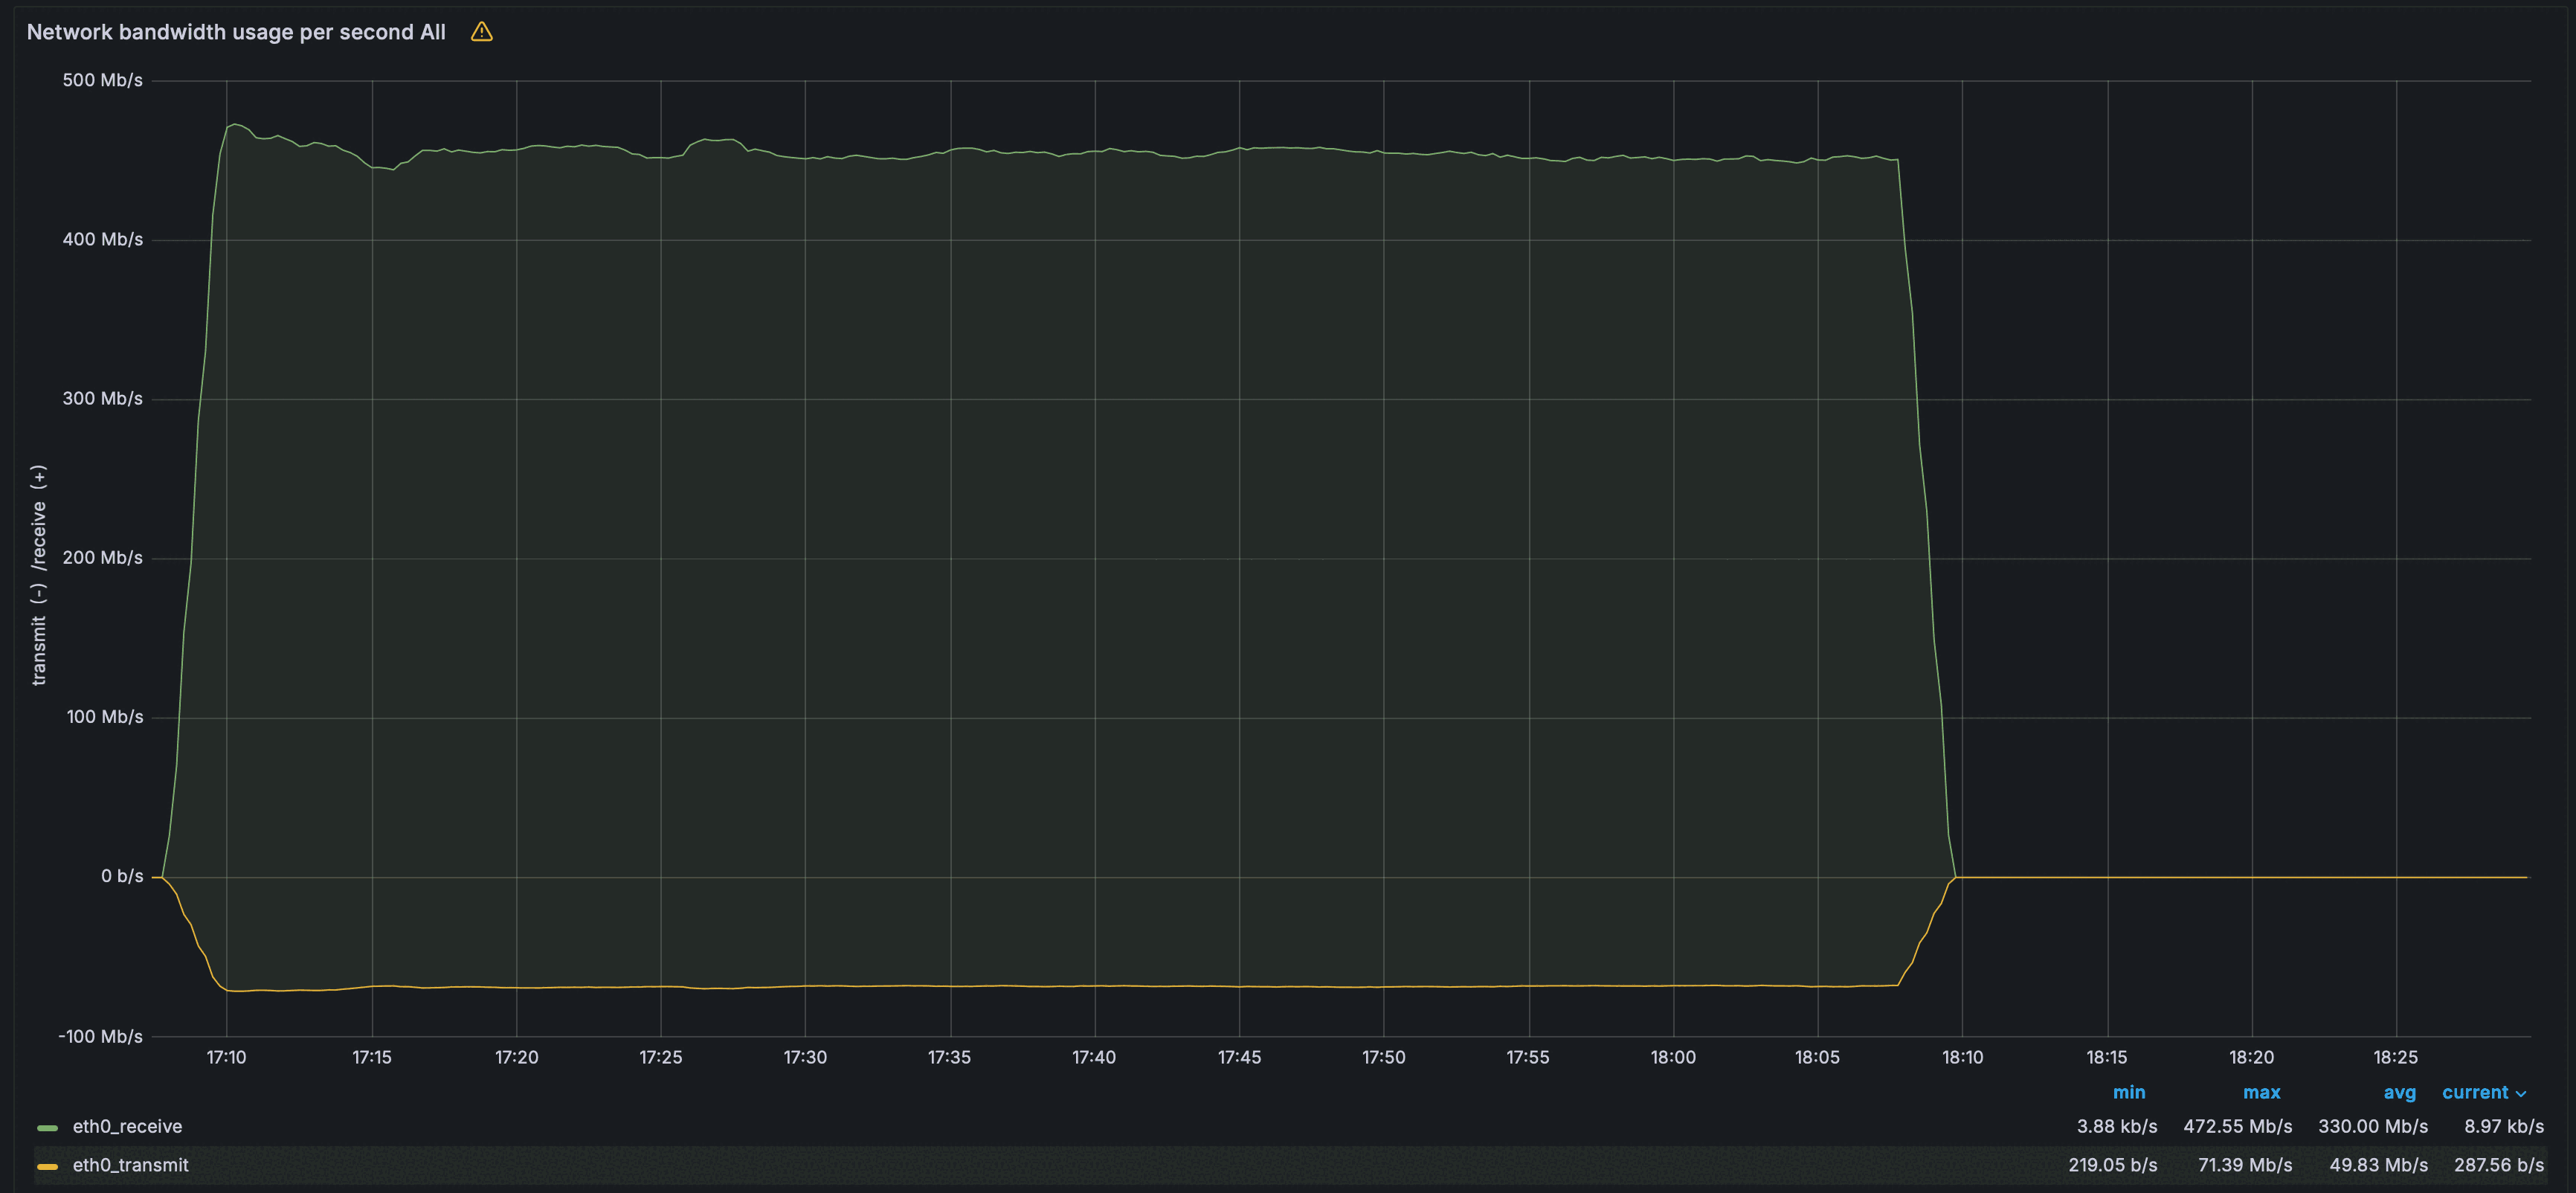Click the green eth0_receive color swatch

47,1127
